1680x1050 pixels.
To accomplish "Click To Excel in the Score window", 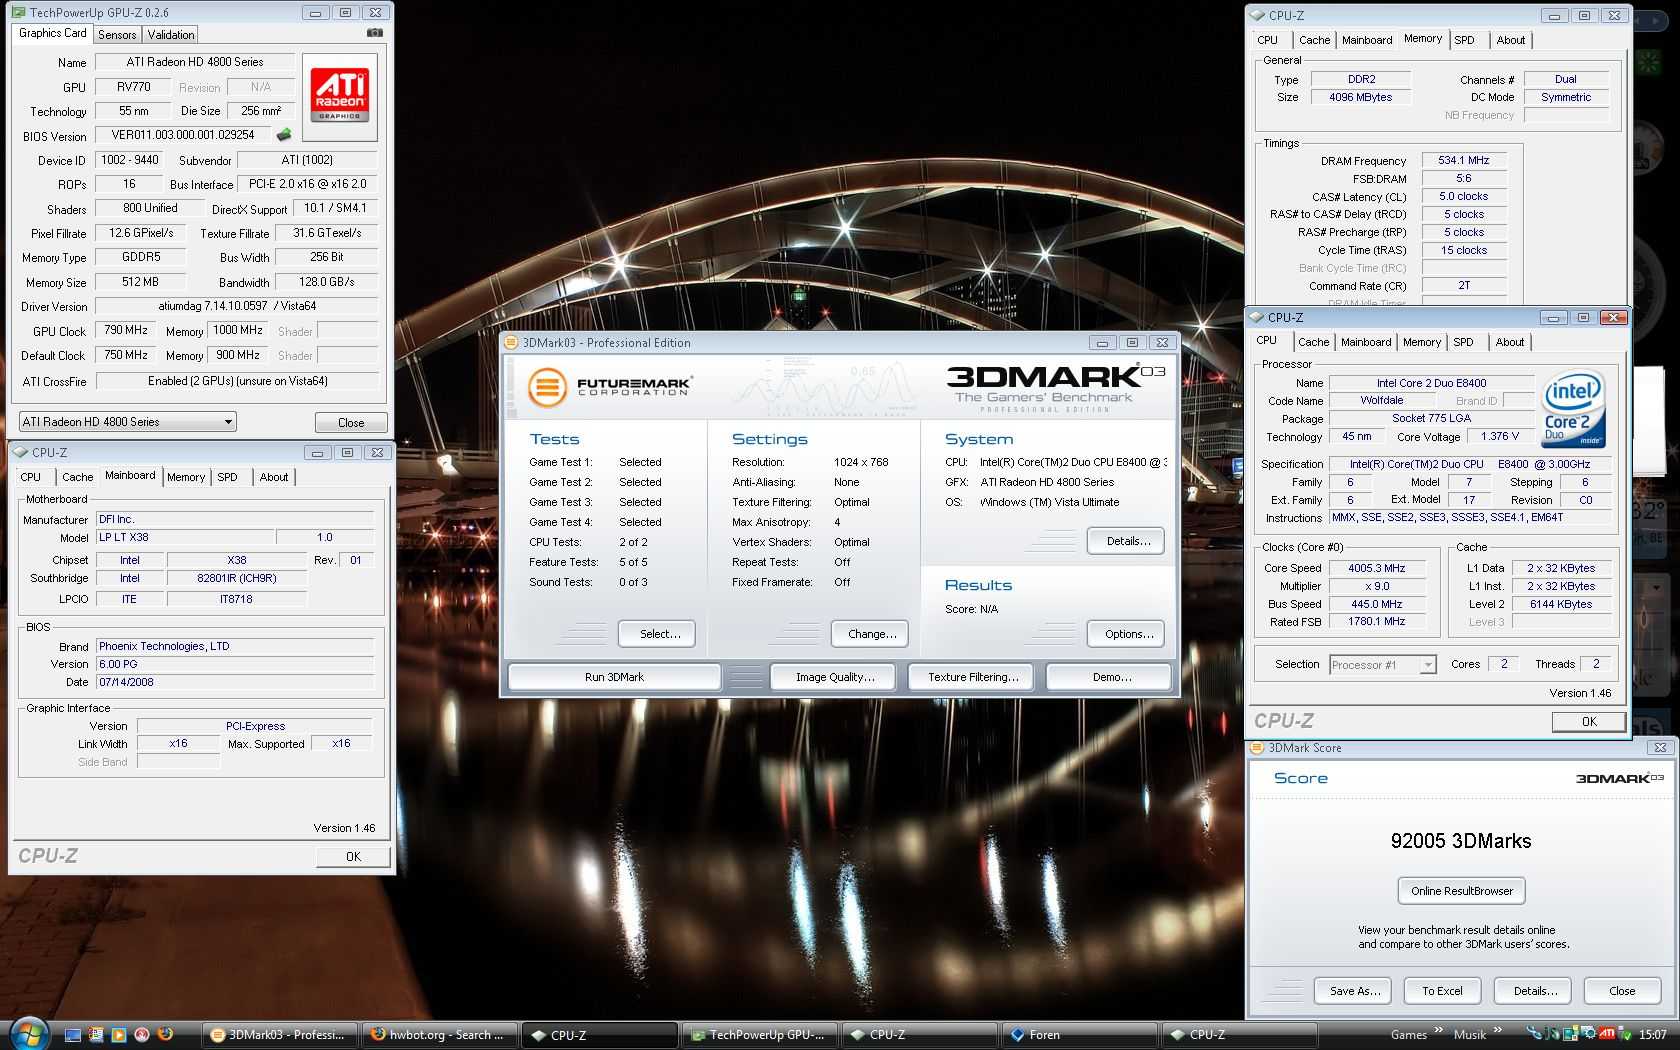I will [1442, 991].
